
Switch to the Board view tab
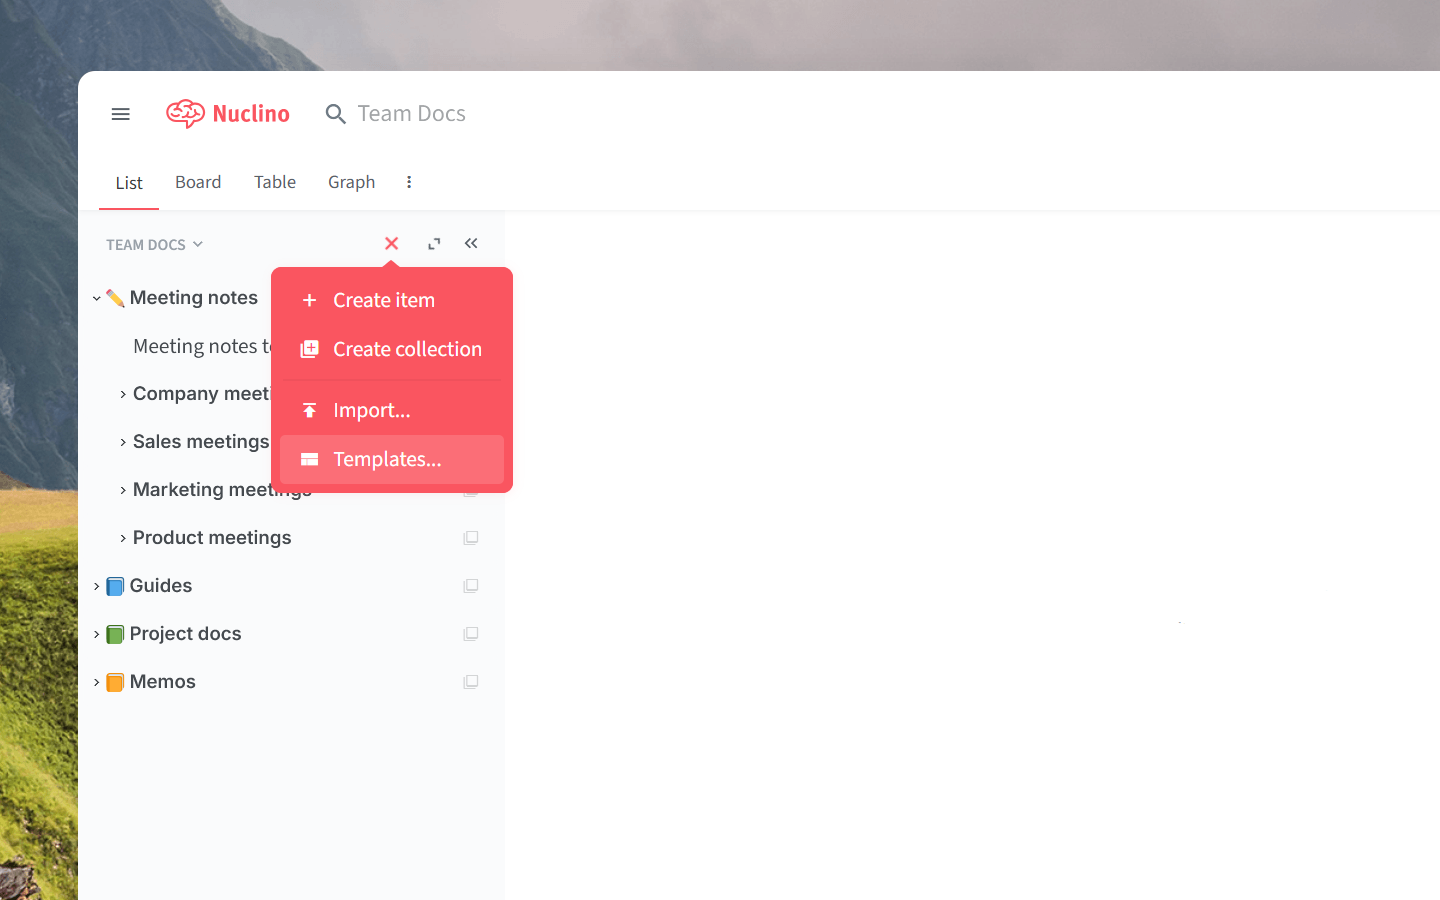[x=197, y=182]
